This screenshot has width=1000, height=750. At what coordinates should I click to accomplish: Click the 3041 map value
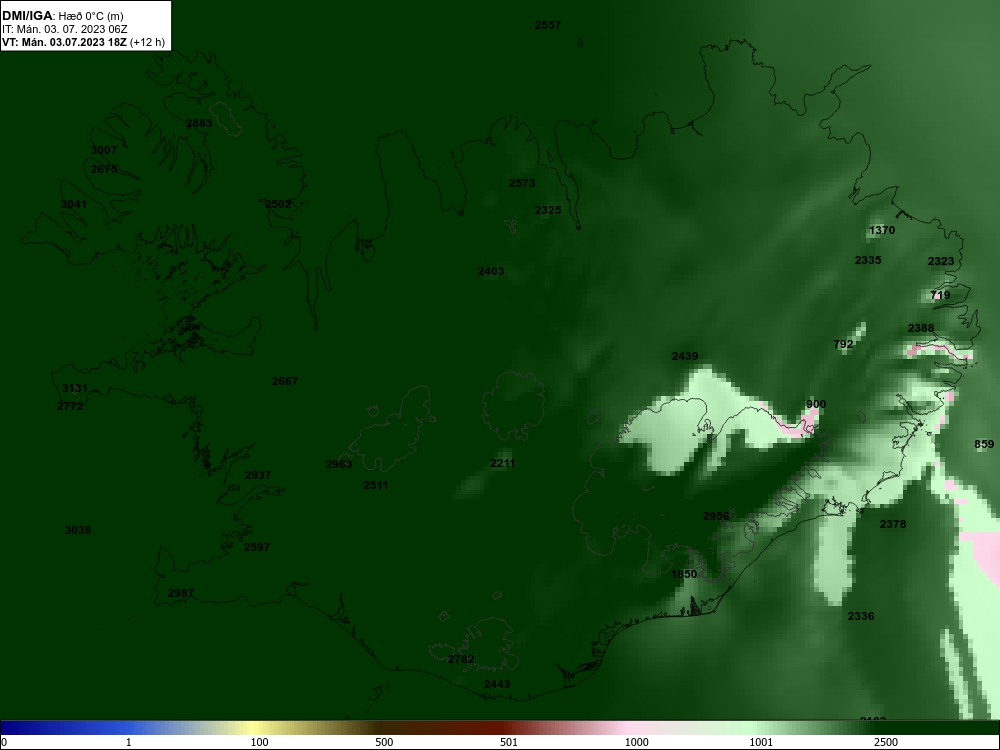pos(74,204)
